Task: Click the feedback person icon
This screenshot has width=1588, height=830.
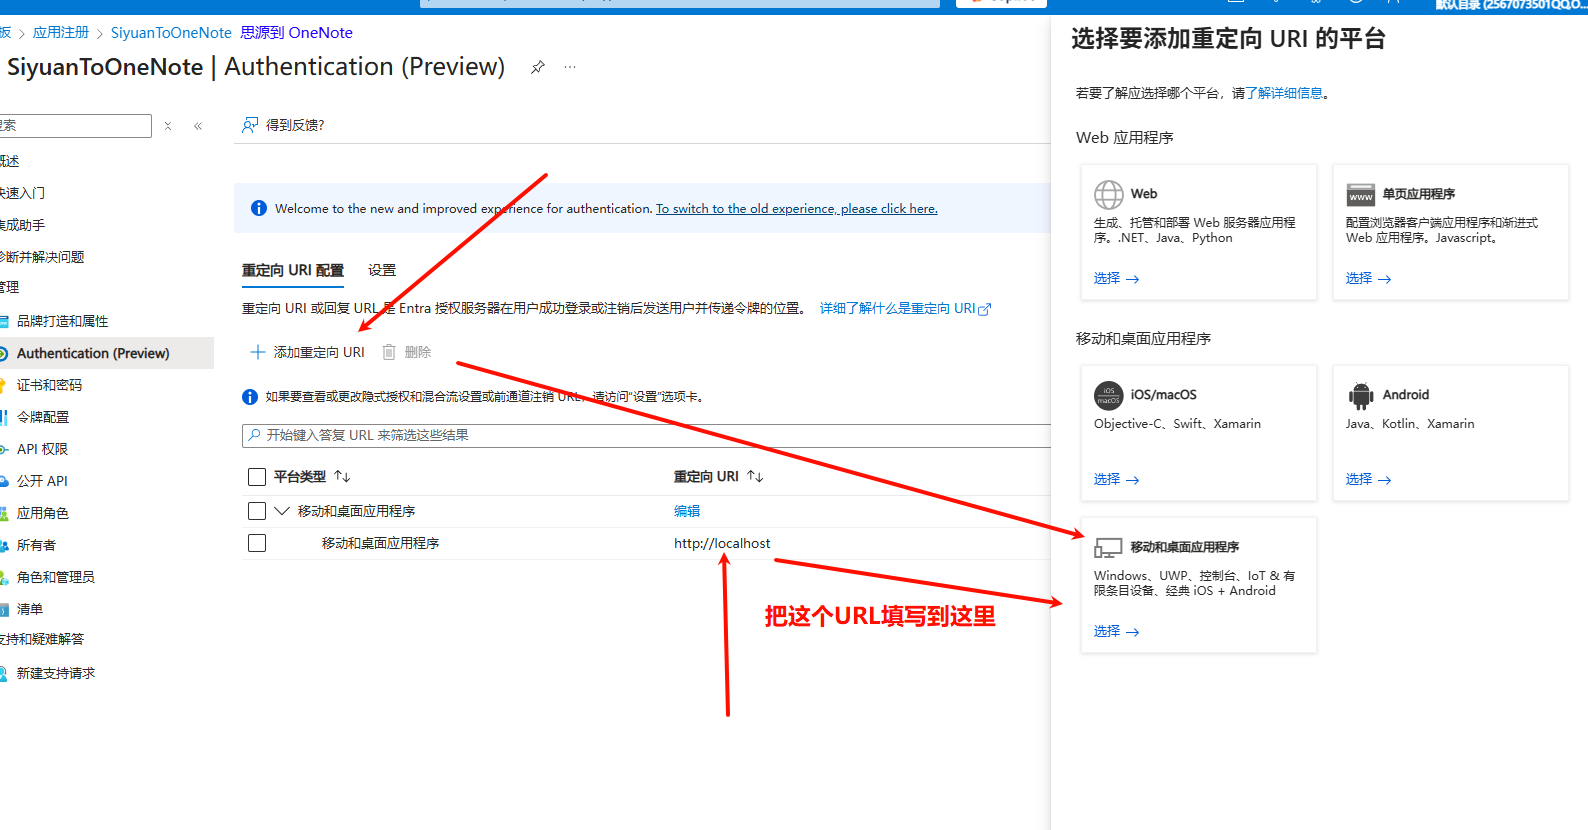Action: click(x=250, y=125)
